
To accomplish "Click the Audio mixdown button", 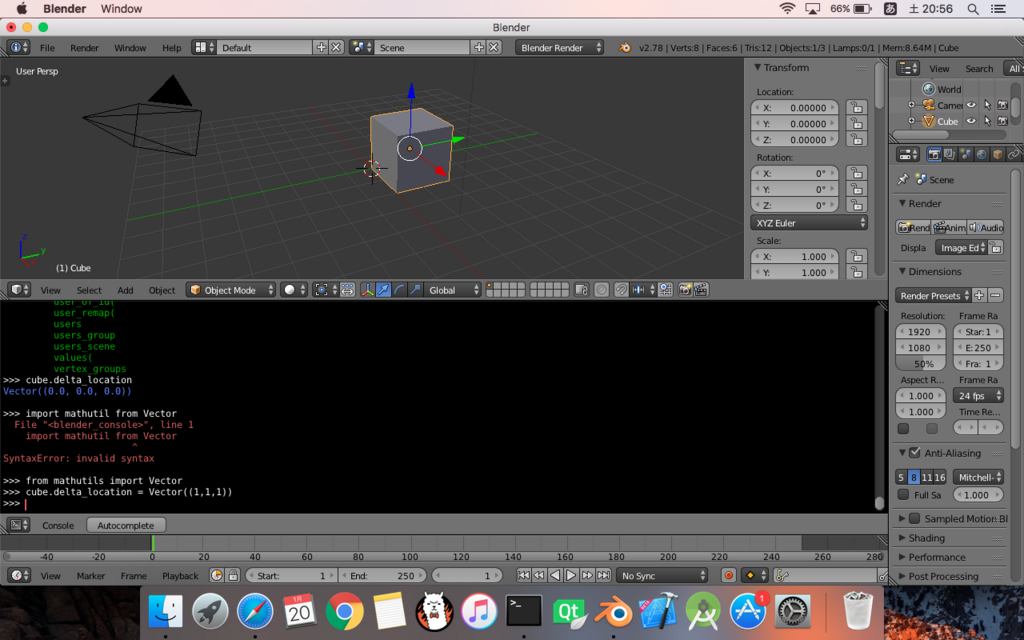I will tap(985, 227).
